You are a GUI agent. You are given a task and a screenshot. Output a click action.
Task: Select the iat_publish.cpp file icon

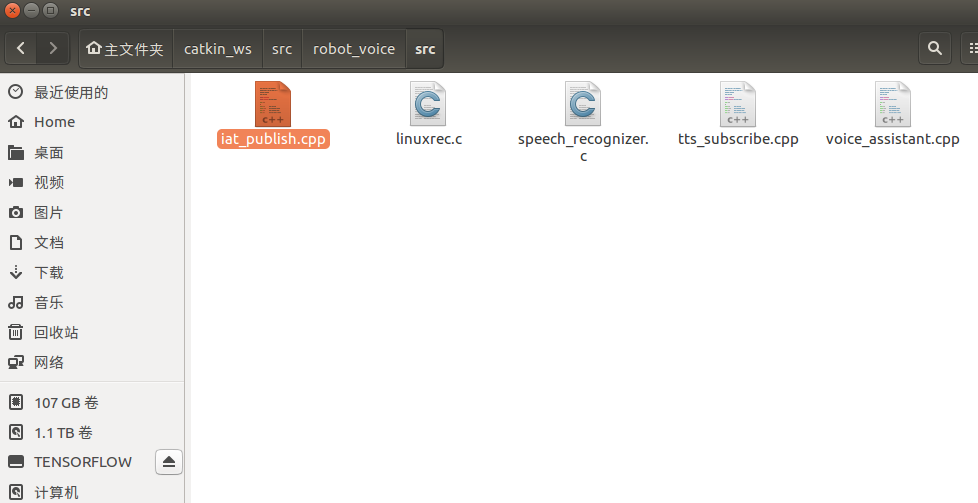(273, 104)
